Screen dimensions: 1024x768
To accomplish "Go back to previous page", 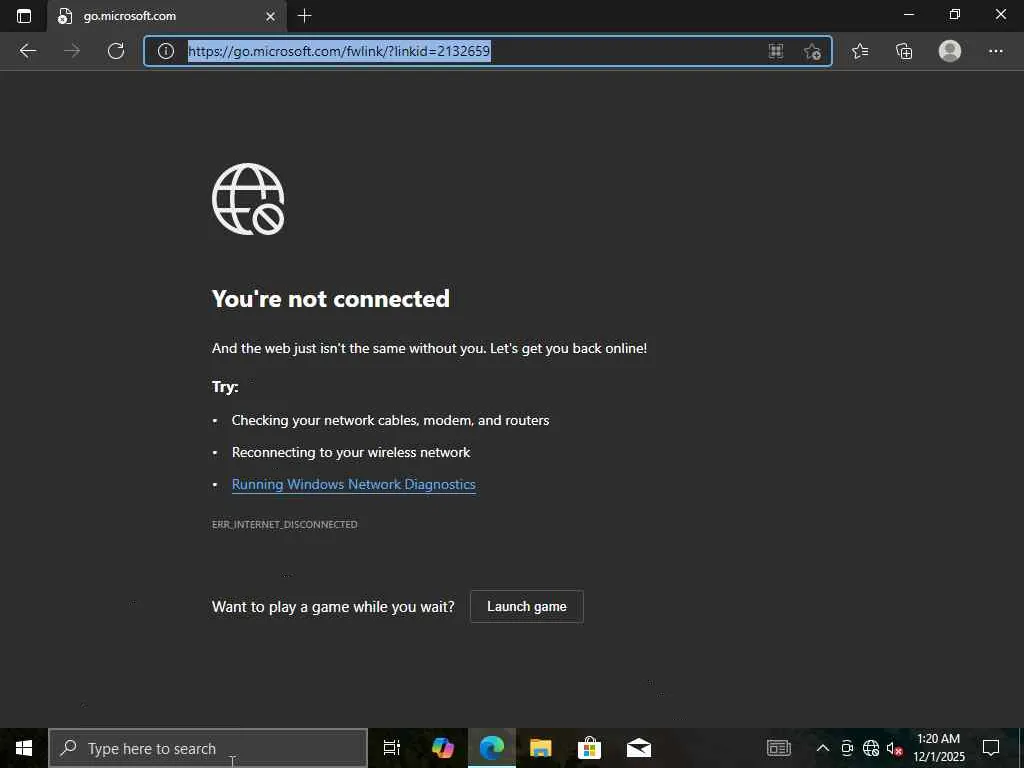I will click(27, 51).
